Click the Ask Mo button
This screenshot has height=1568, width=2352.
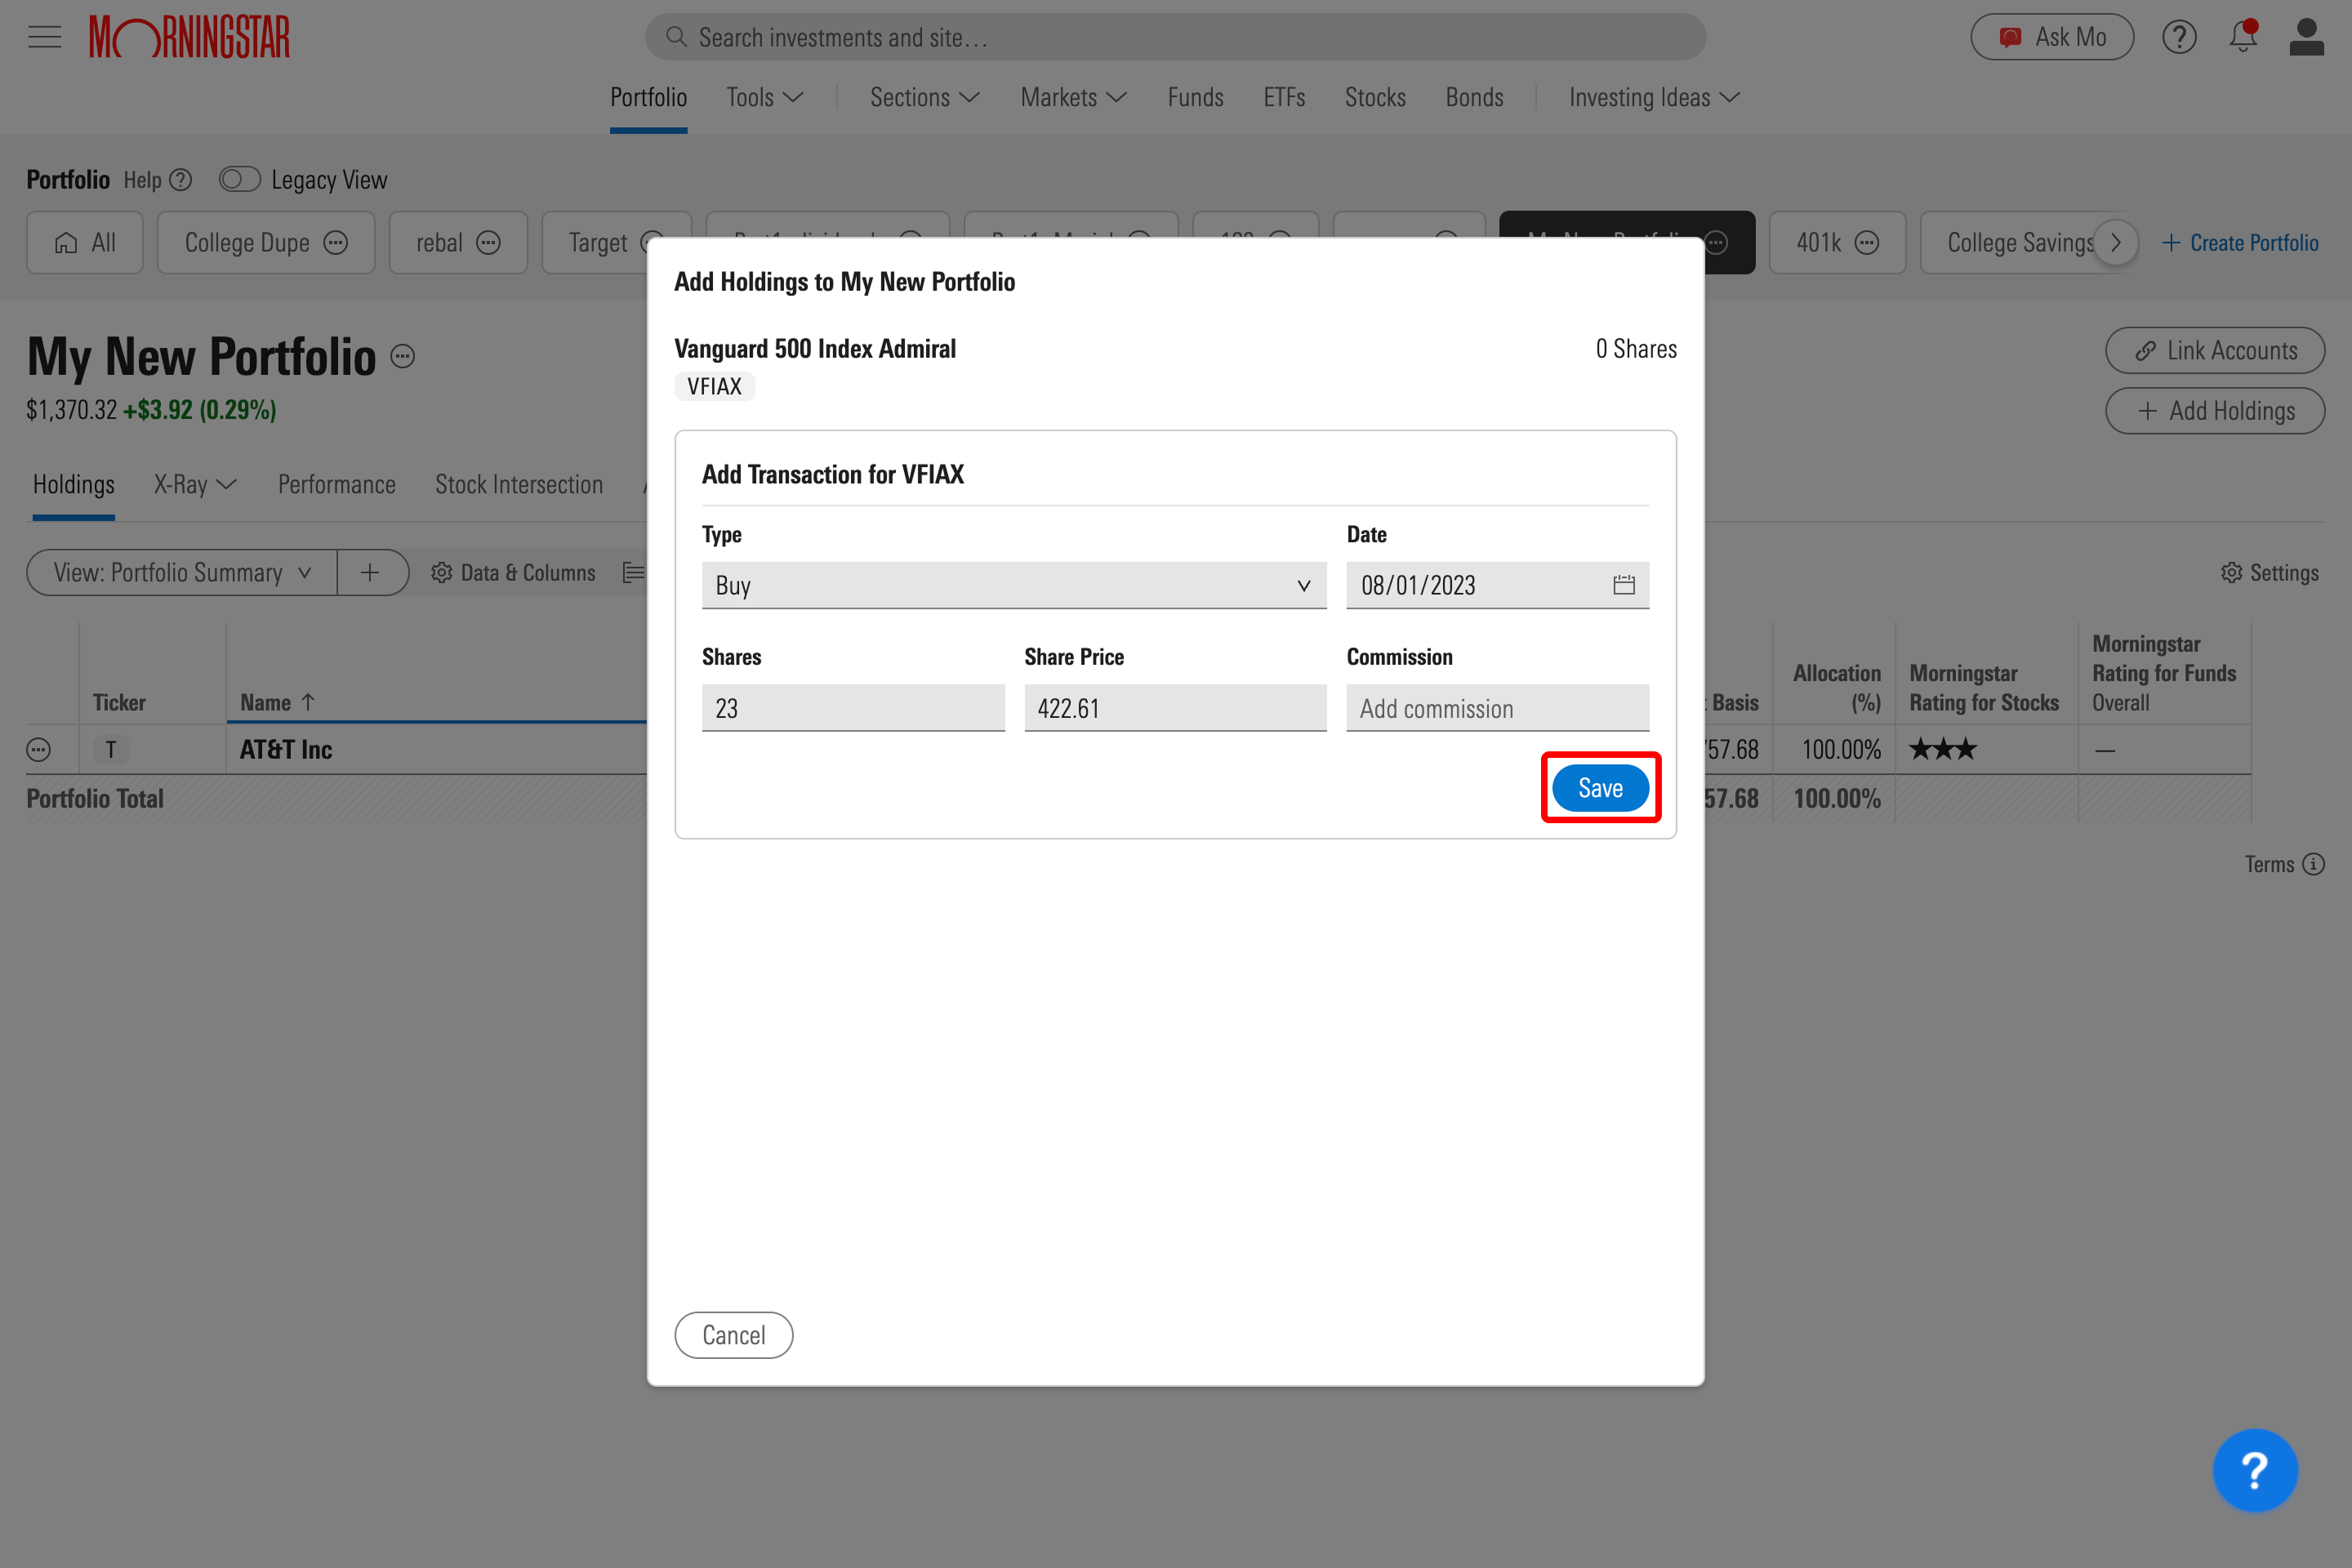click(x=2052, y=37)
